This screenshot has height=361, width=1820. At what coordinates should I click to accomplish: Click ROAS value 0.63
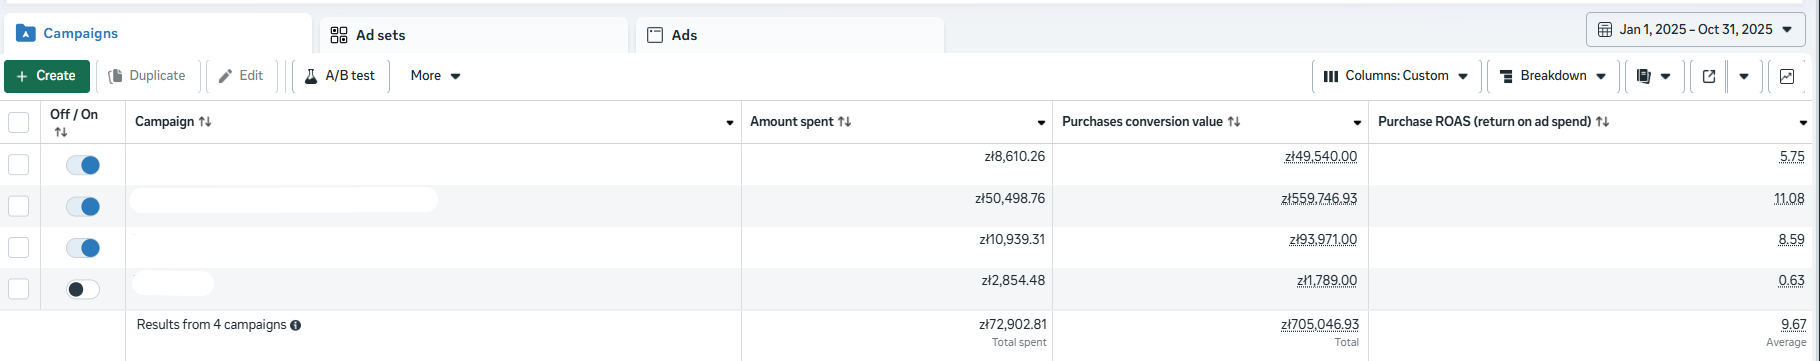1792,281
